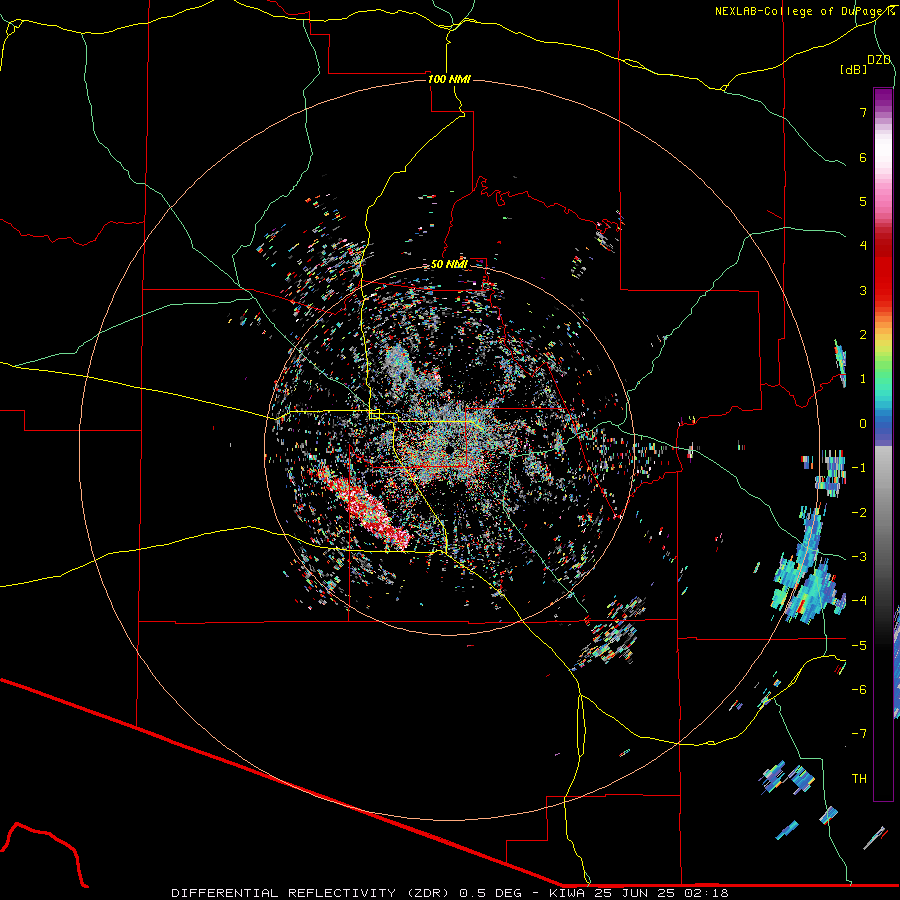Click the -2 value on the dB scale

tap(859, 513)
